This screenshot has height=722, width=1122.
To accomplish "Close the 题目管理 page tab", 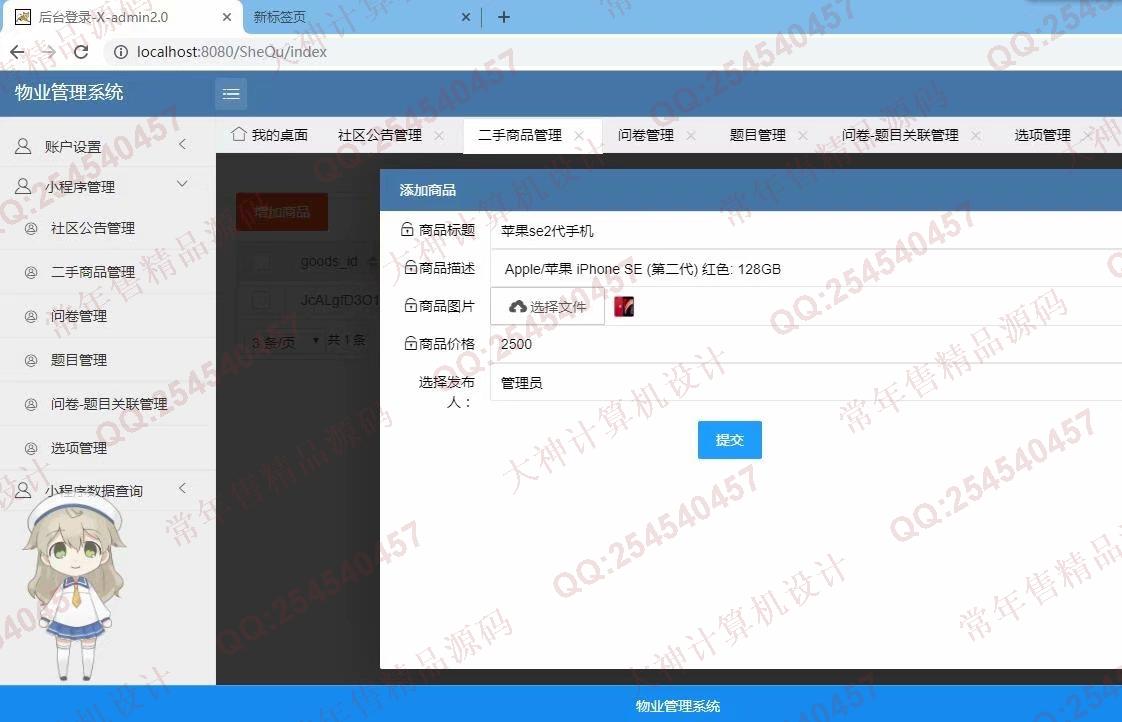I will tap(803, 135).
